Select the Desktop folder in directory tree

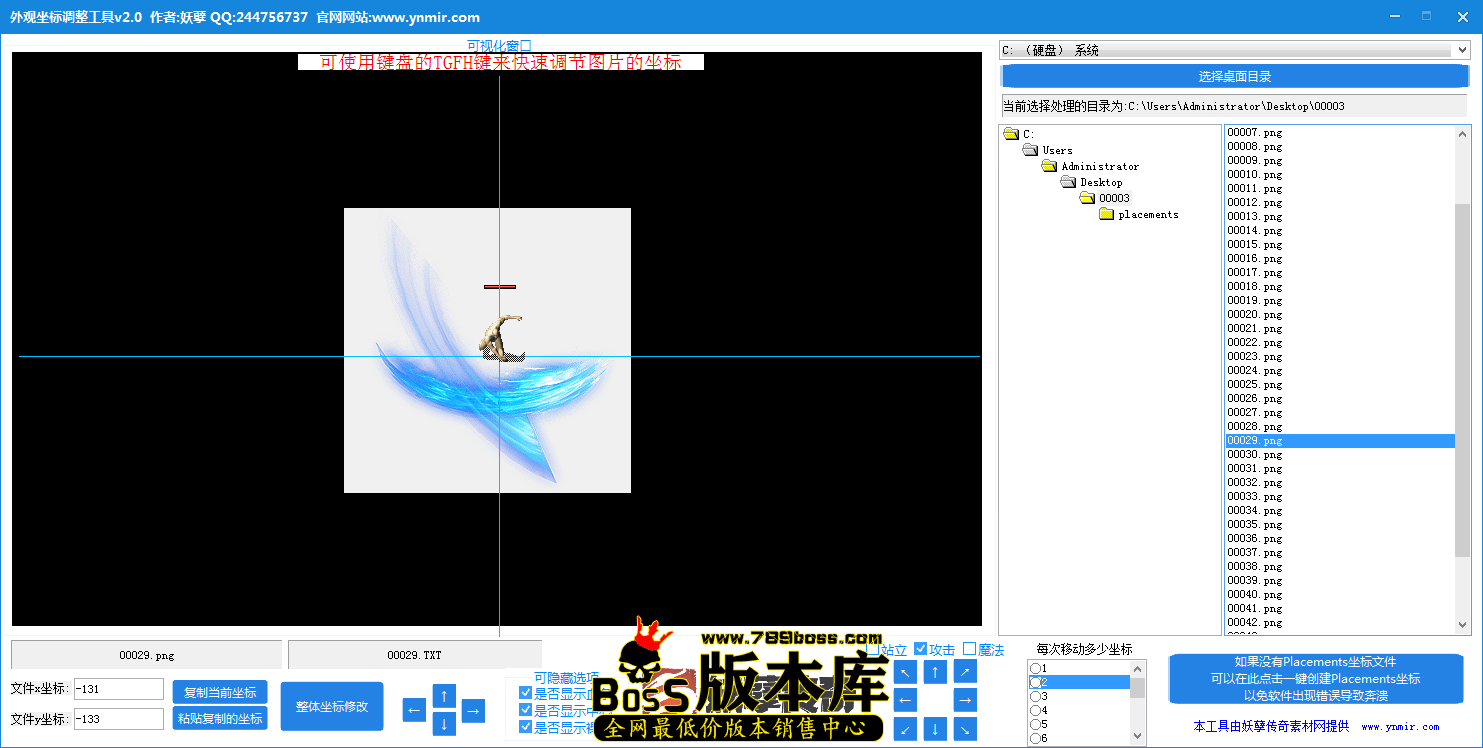click(1100, 182)
